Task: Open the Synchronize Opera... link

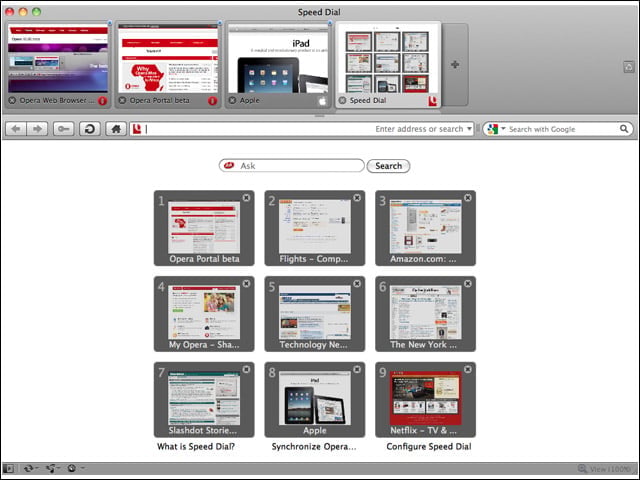Action: pyautogui.click(x=314, y=447)
